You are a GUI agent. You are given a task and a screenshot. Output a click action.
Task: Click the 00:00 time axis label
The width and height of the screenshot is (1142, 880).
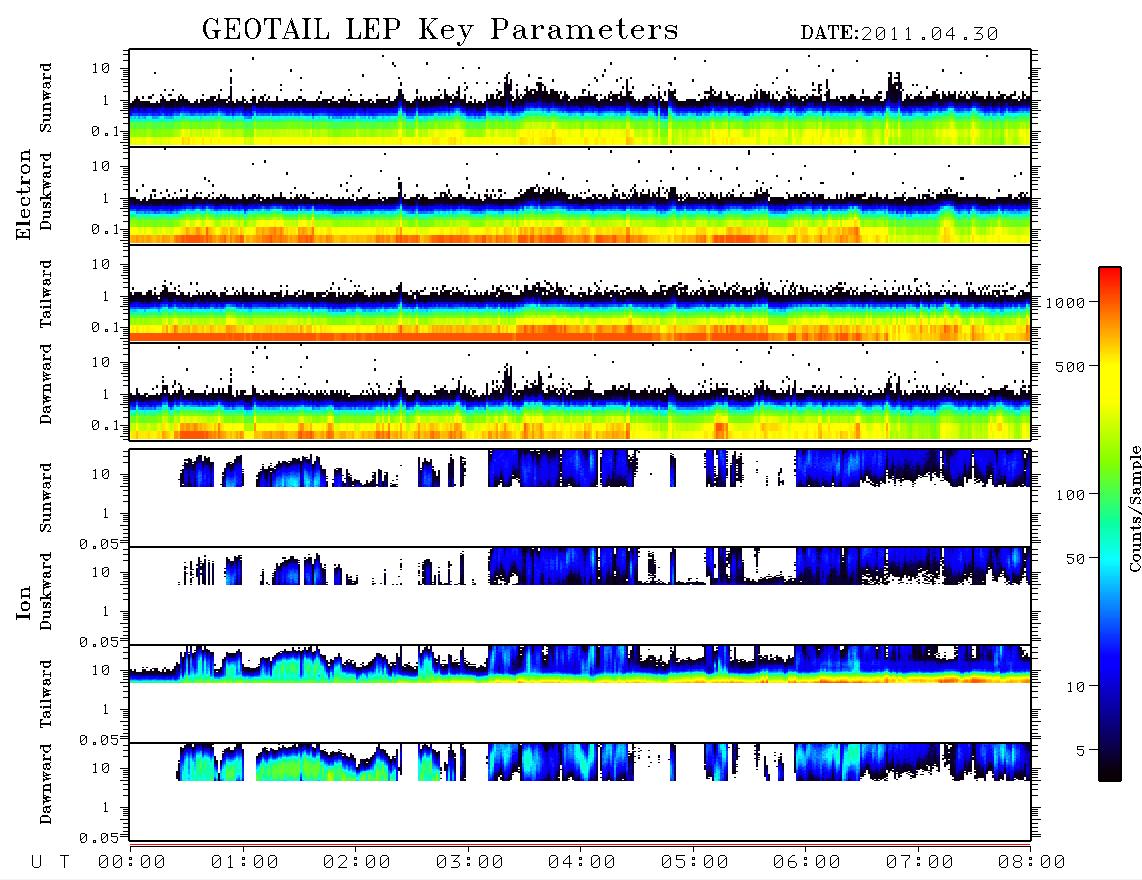pyautogui.click(x=132, y=862)
